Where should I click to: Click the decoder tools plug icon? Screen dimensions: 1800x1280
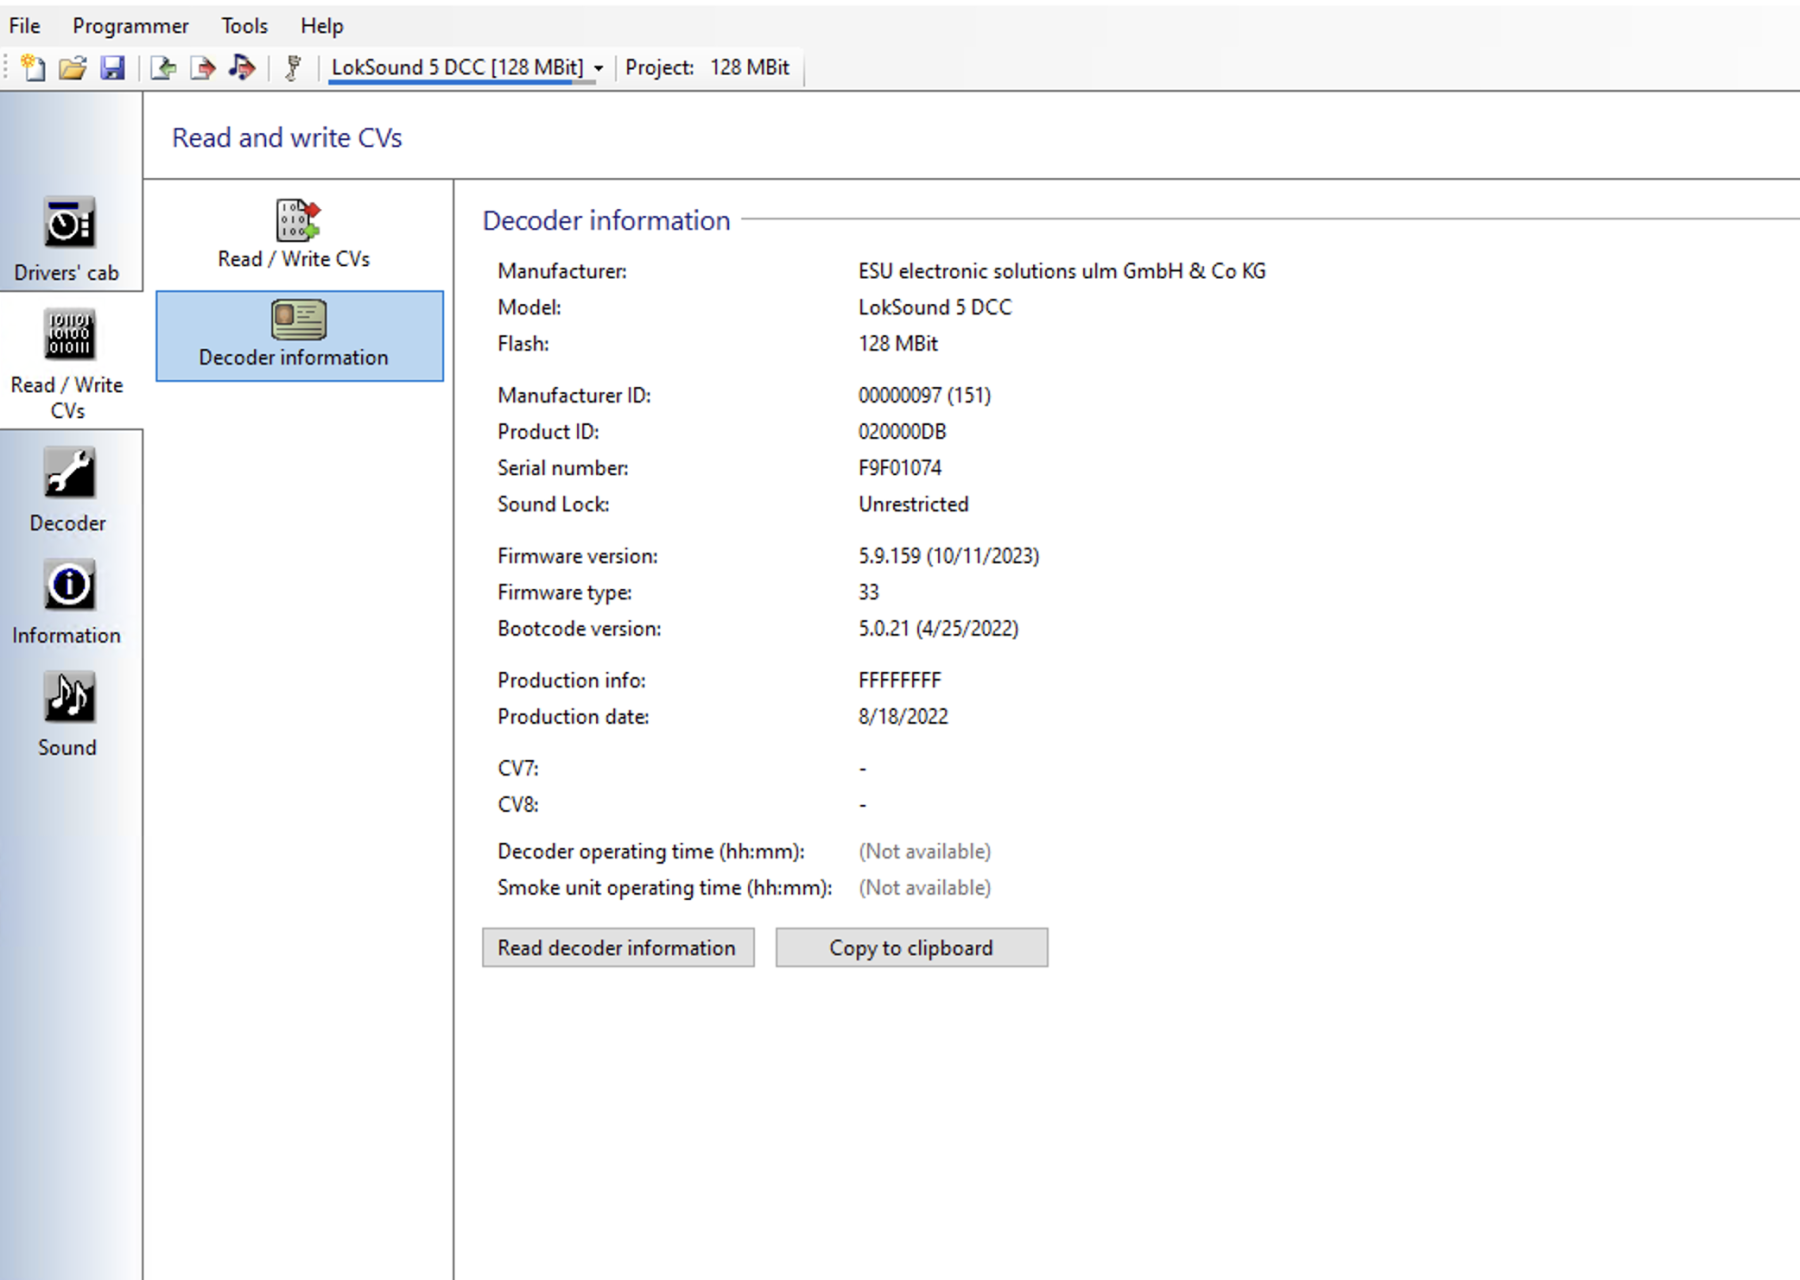(293, 67)
